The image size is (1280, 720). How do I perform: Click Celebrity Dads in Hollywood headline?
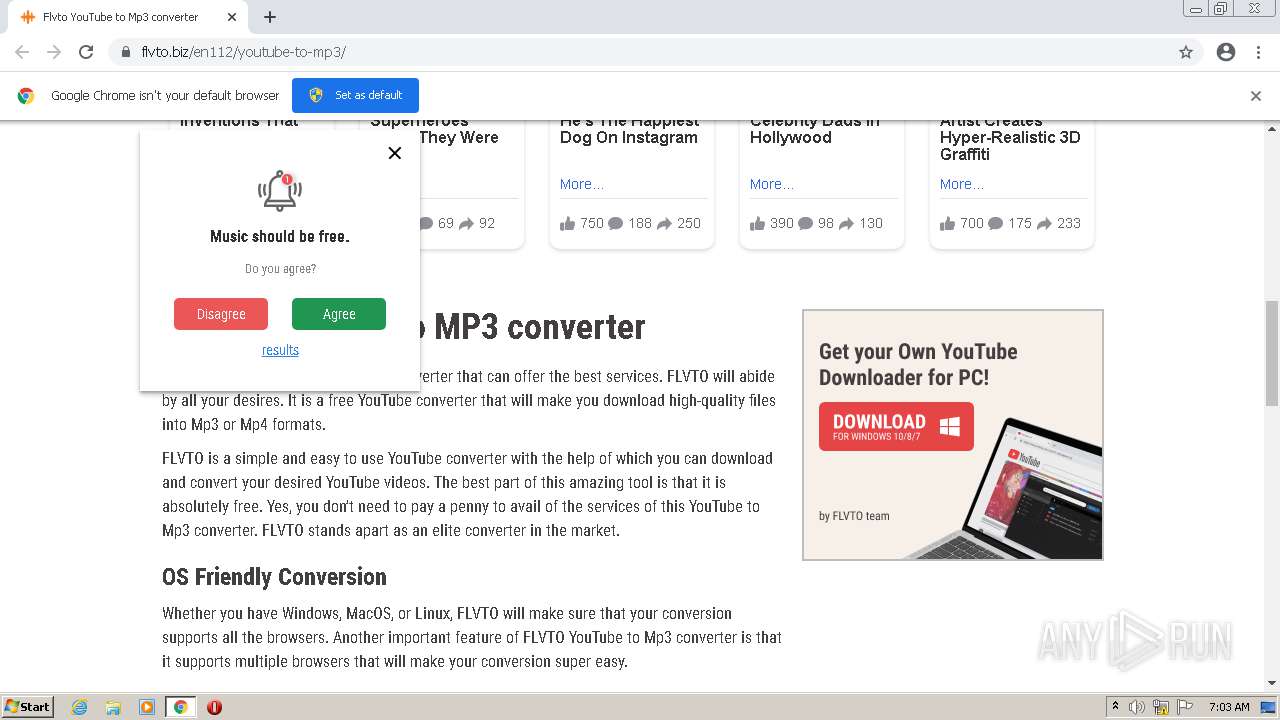[815, 130]
